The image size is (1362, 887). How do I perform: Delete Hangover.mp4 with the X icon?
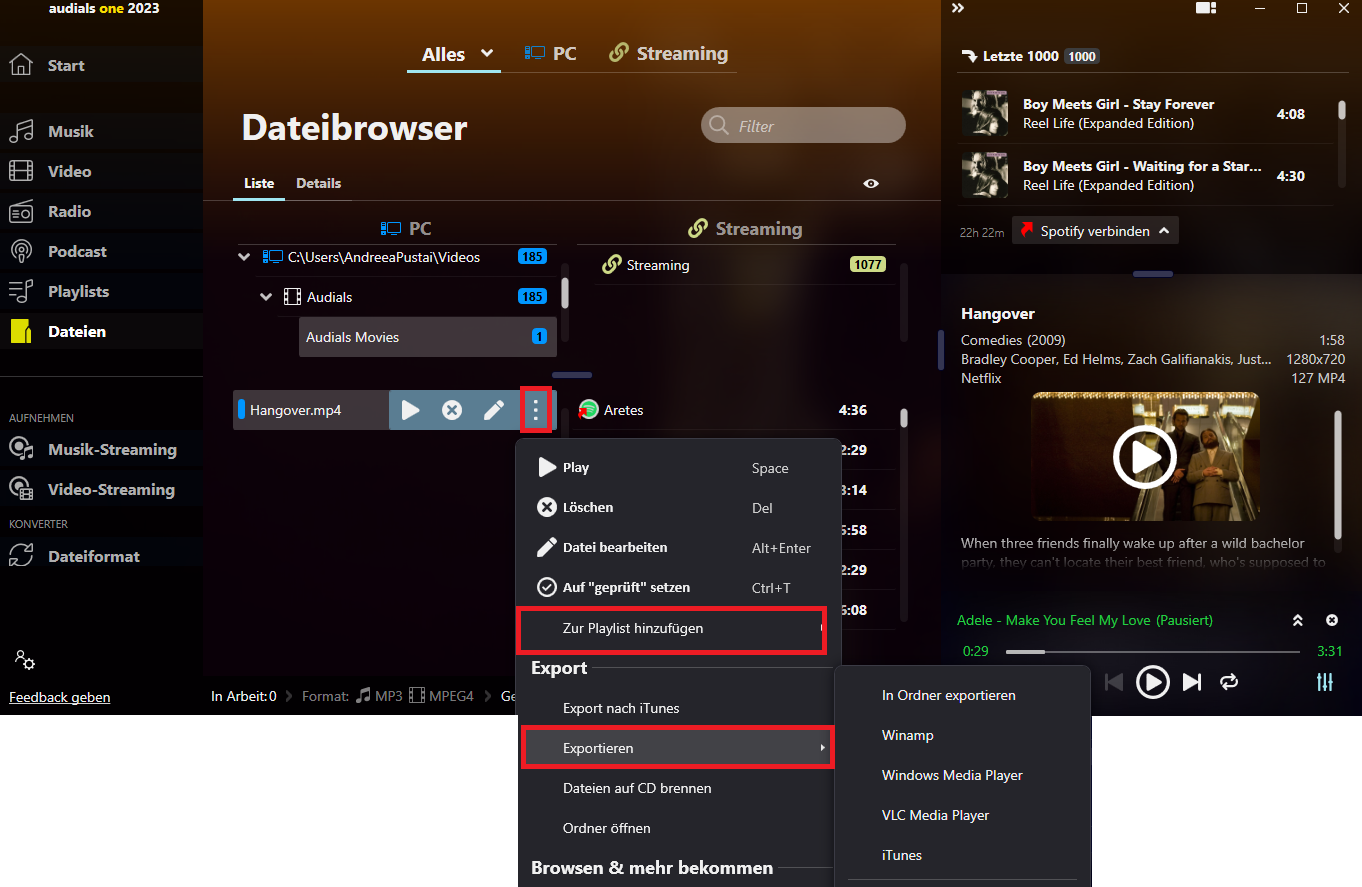[452, 410]
